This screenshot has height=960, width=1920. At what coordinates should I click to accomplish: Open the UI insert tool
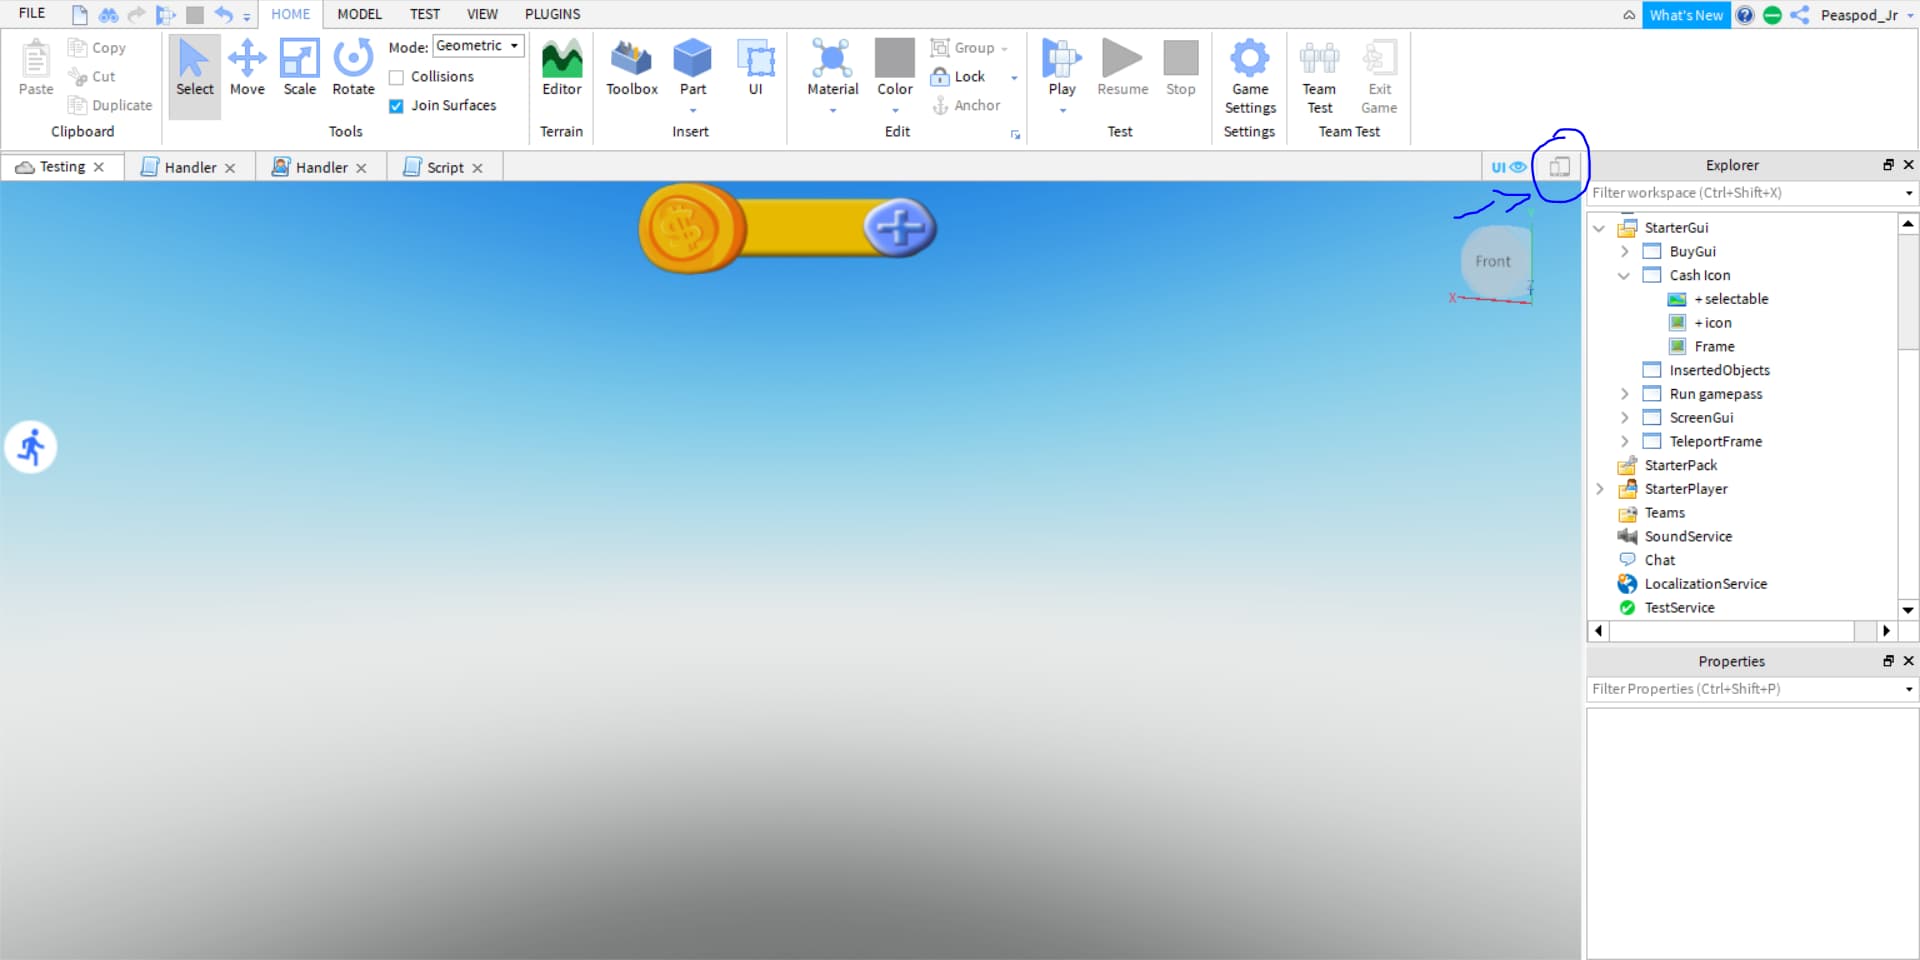(x=756, y=68)
